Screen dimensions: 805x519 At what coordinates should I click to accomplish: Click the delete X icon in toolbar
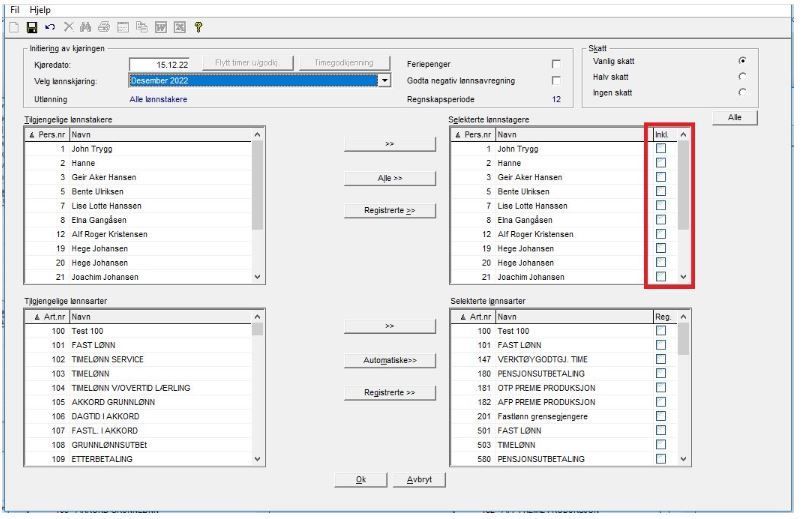(x=68, y=27)
